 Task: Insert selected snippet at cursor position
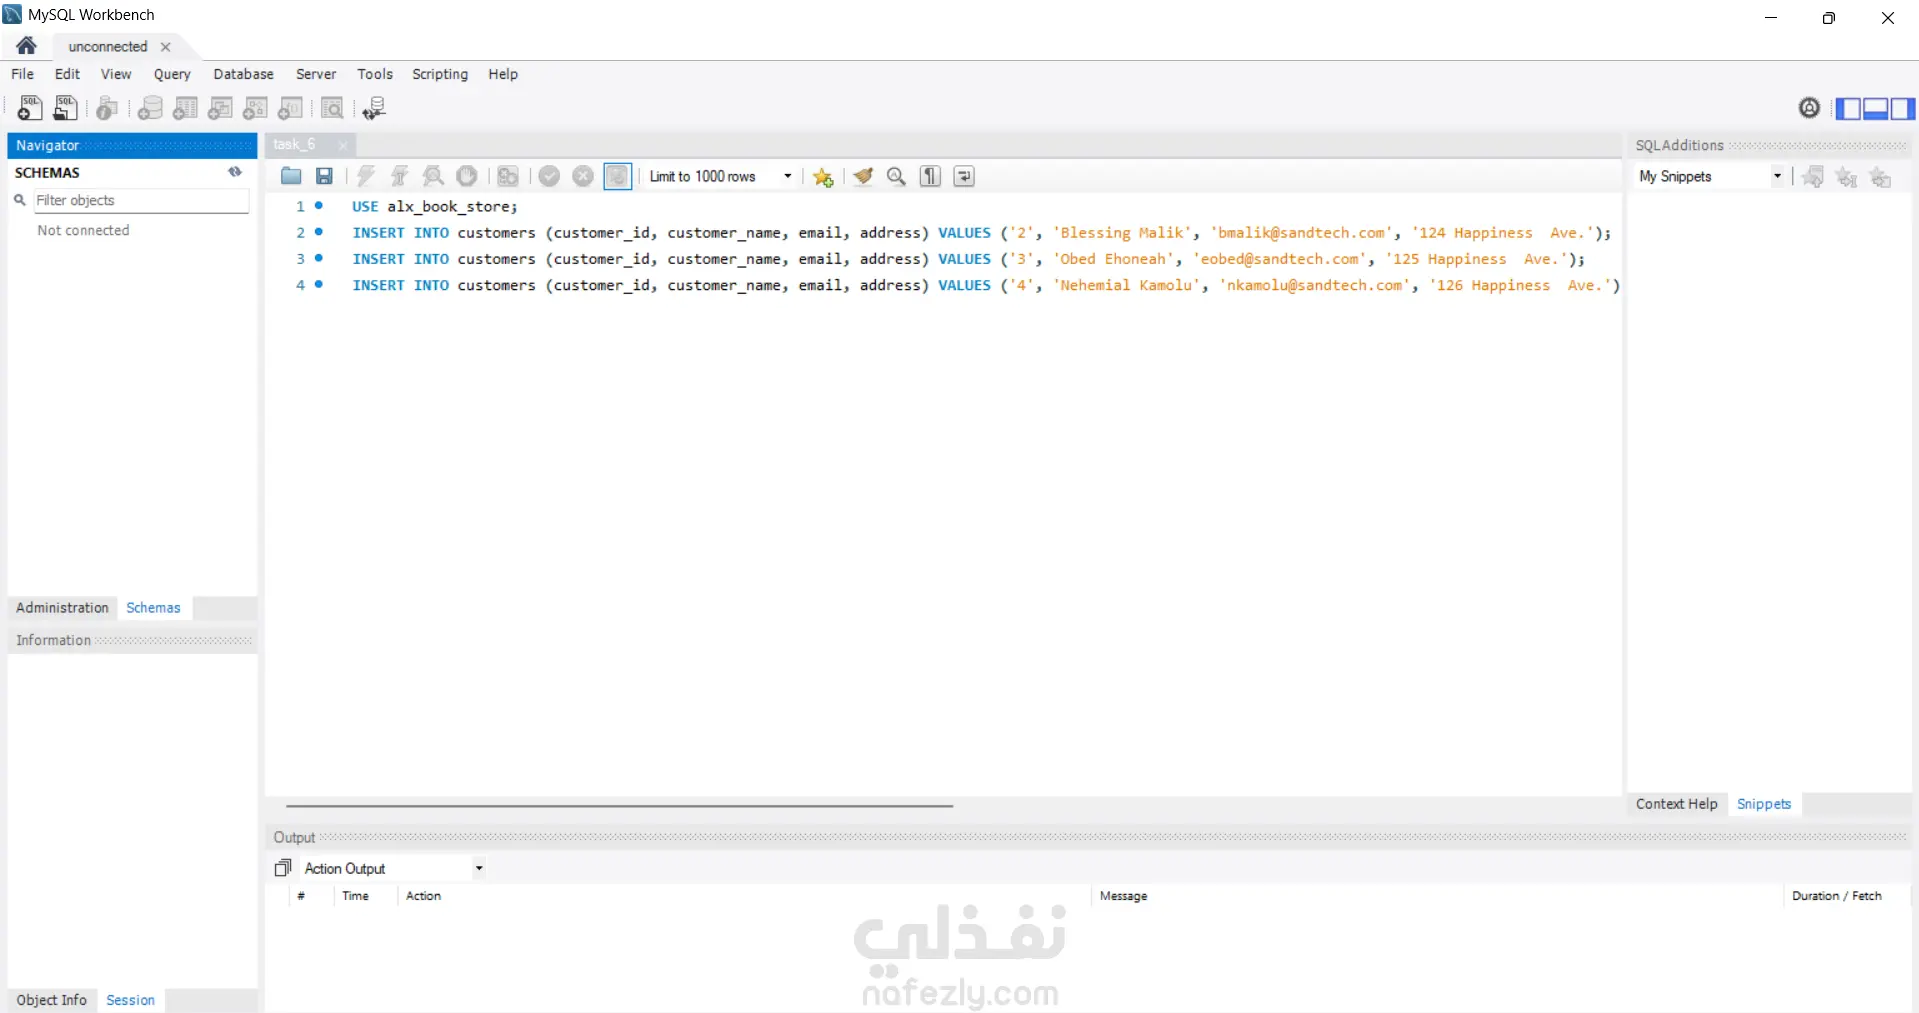point(1847,177)
